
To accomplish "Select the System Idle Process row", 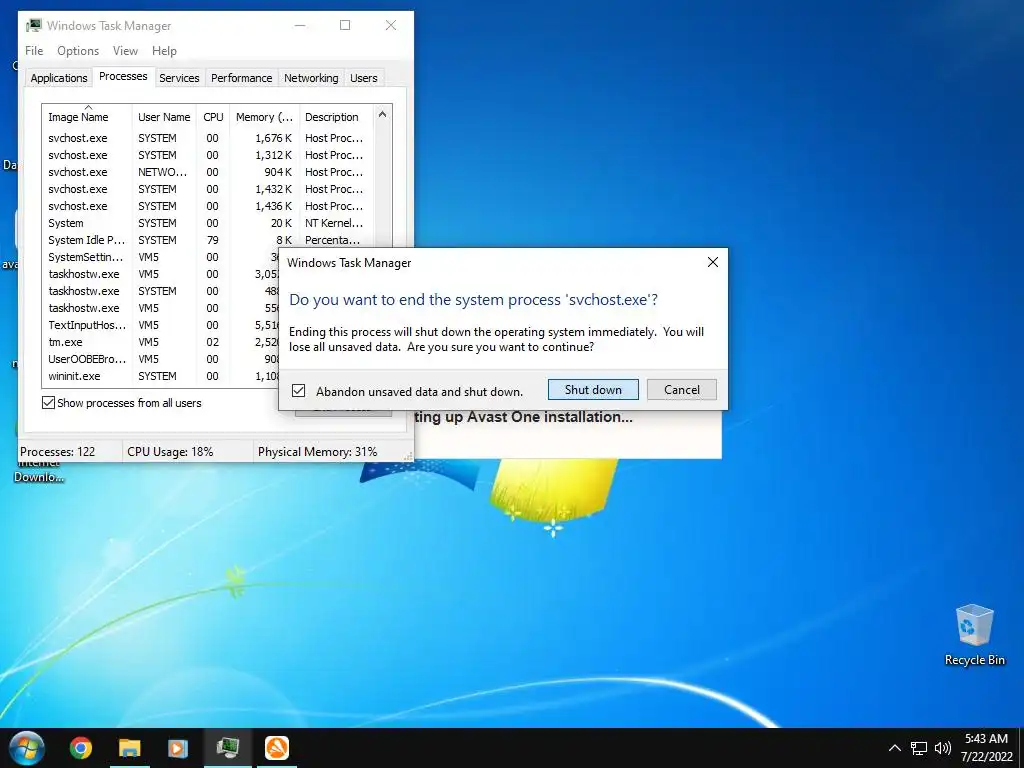I will point(206,240).
